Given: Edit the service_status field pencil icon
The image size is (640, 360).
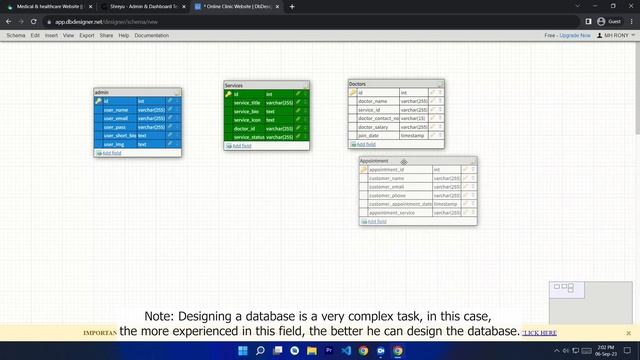Looking at the screenshot, I should coord(298,136).
